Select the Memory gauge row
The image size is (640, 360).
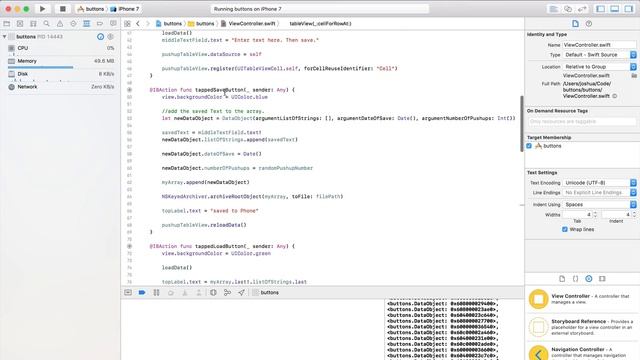(60, 62)
